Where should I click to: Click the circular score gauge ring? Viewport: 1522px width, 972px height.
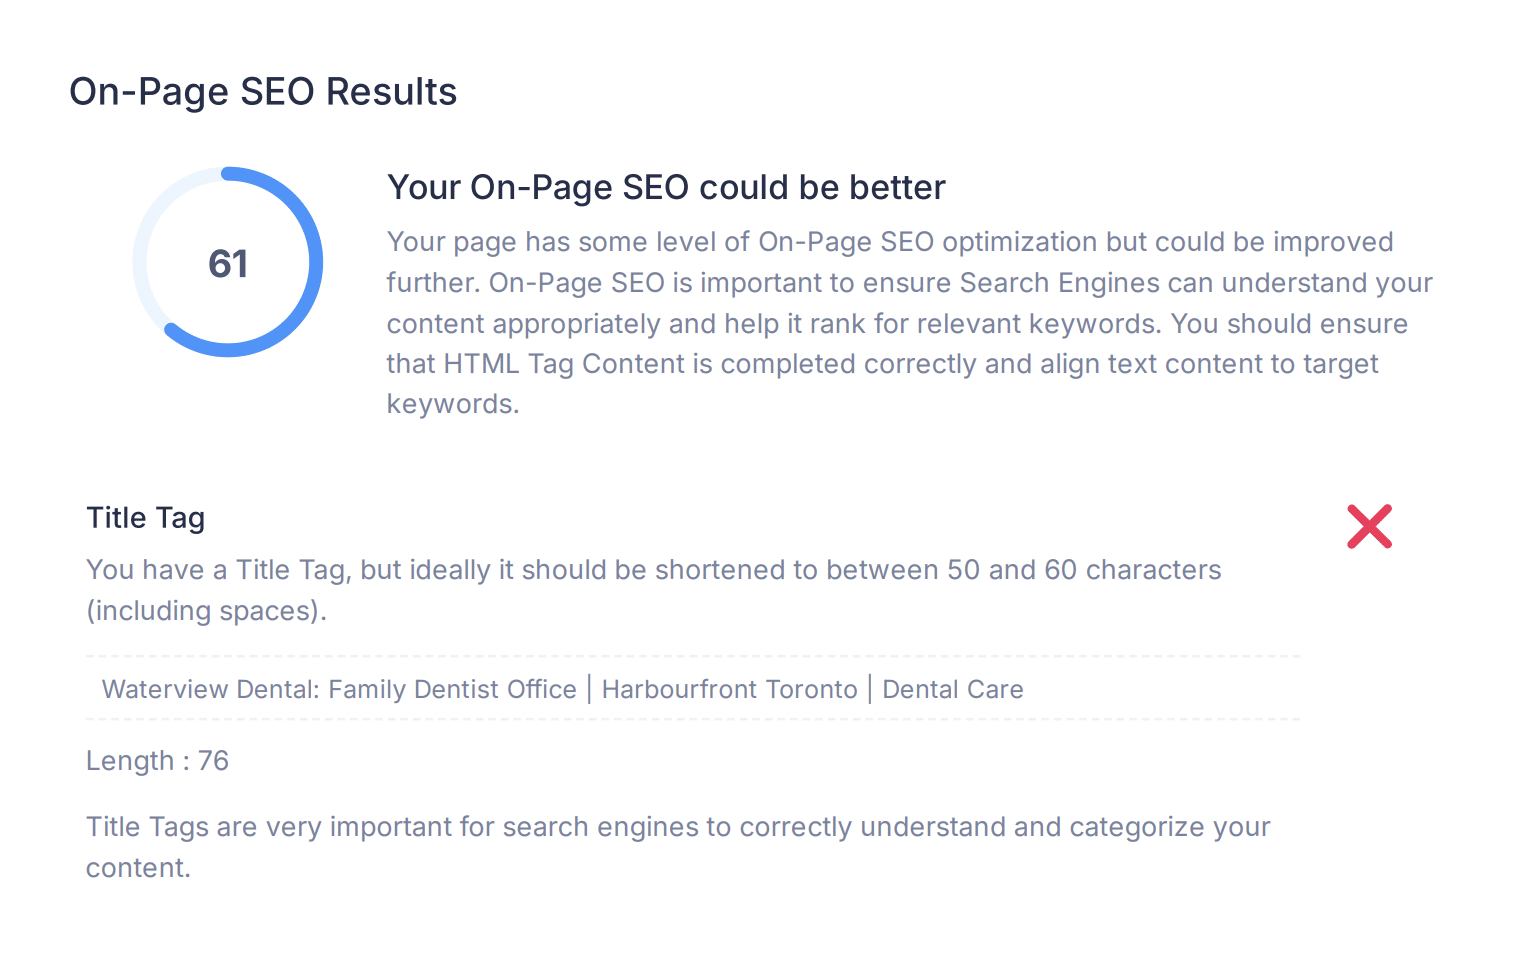click(x=228, y=262)
